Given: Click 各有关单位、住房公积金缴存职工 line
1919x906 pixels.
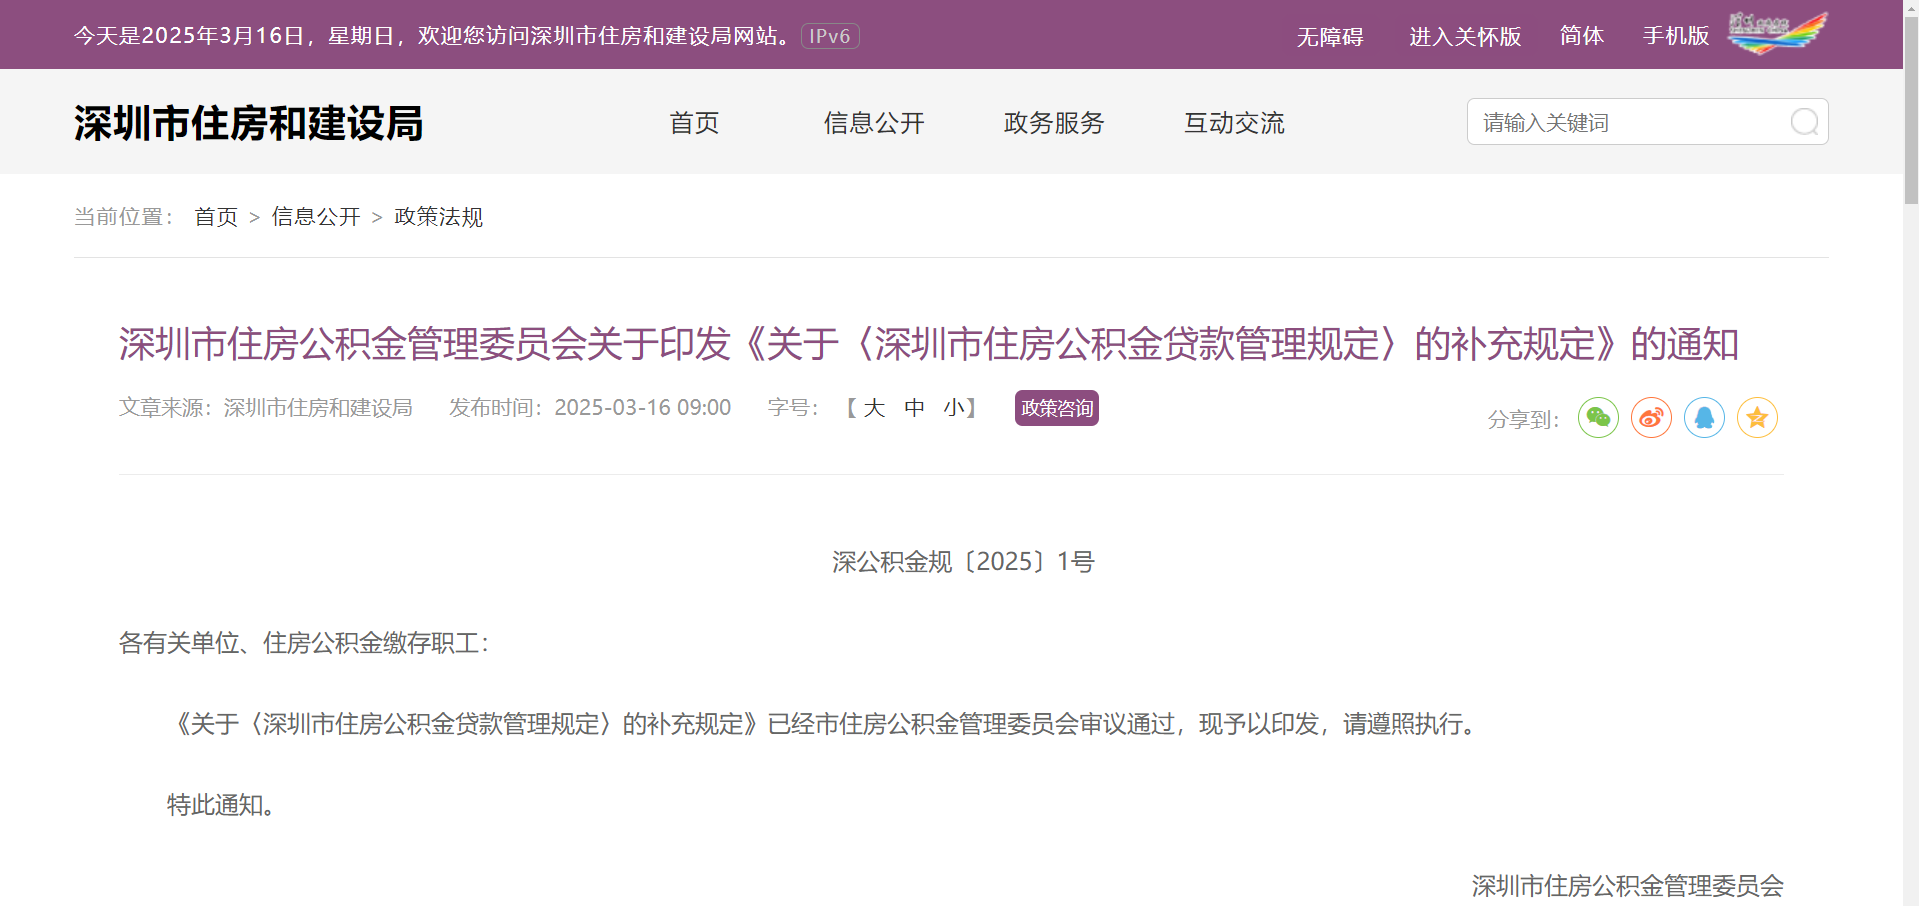Looking at the screenshot, I should click(304, 643).
